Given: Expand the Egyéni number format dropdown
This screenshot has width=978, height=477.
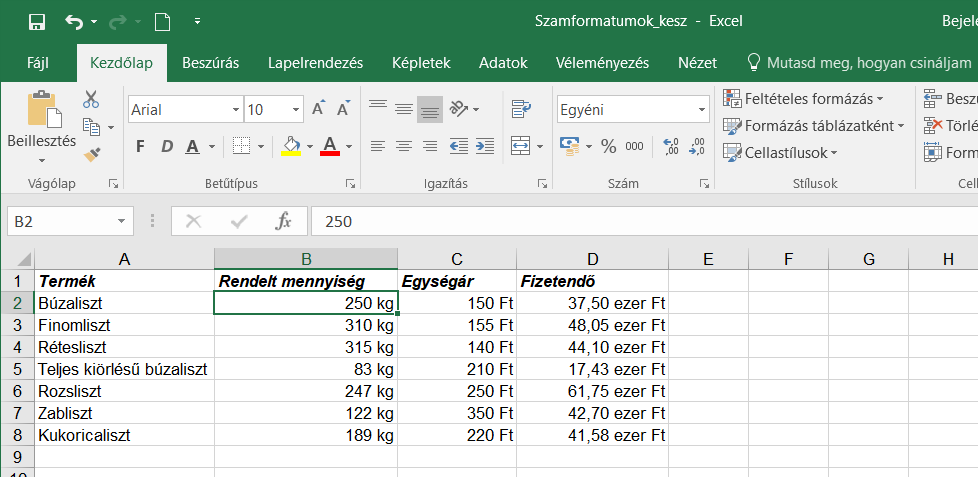Looking at the screenshot, I should click(x=701, y=110).
